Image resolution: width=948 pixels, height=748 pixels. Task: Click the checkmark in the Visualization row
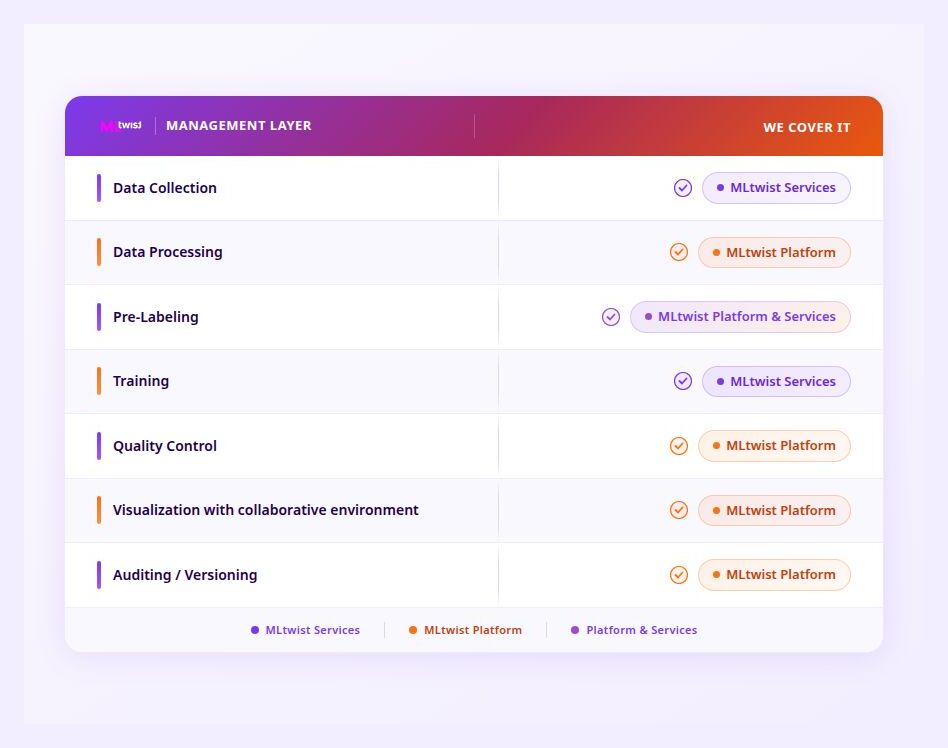(679, 510)
